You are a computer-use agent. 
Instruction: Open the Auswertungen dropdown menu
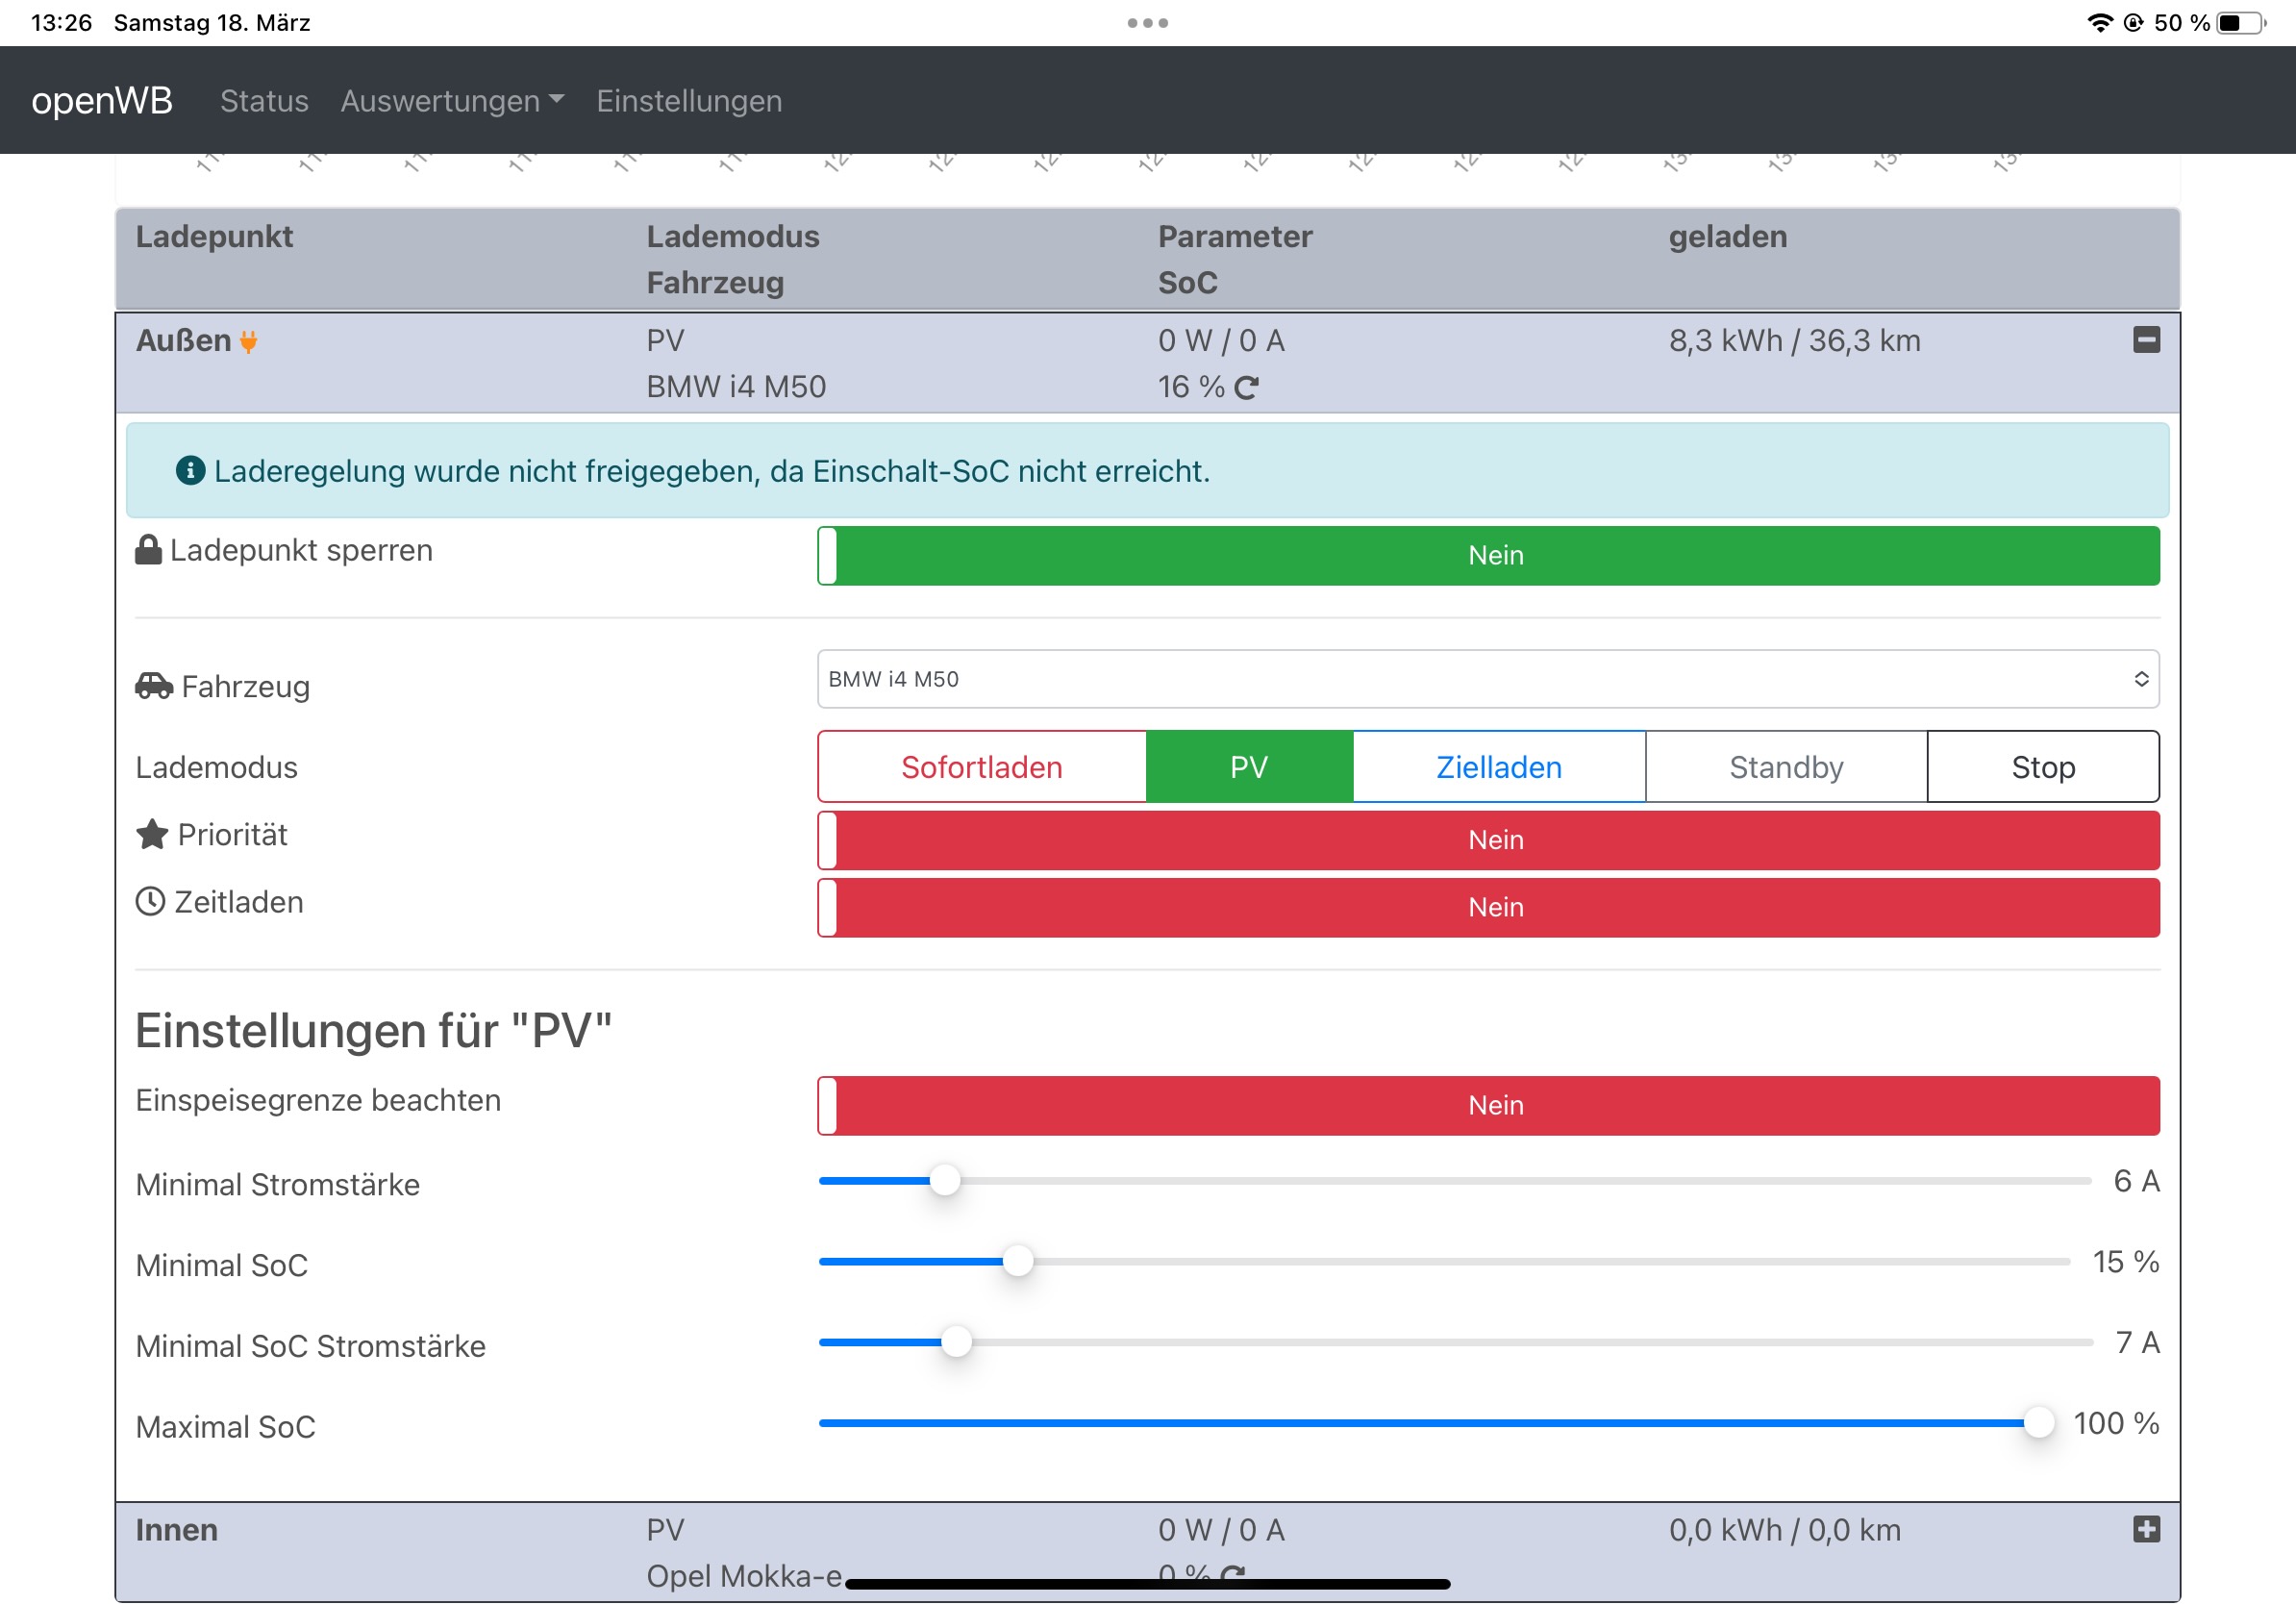452,101
